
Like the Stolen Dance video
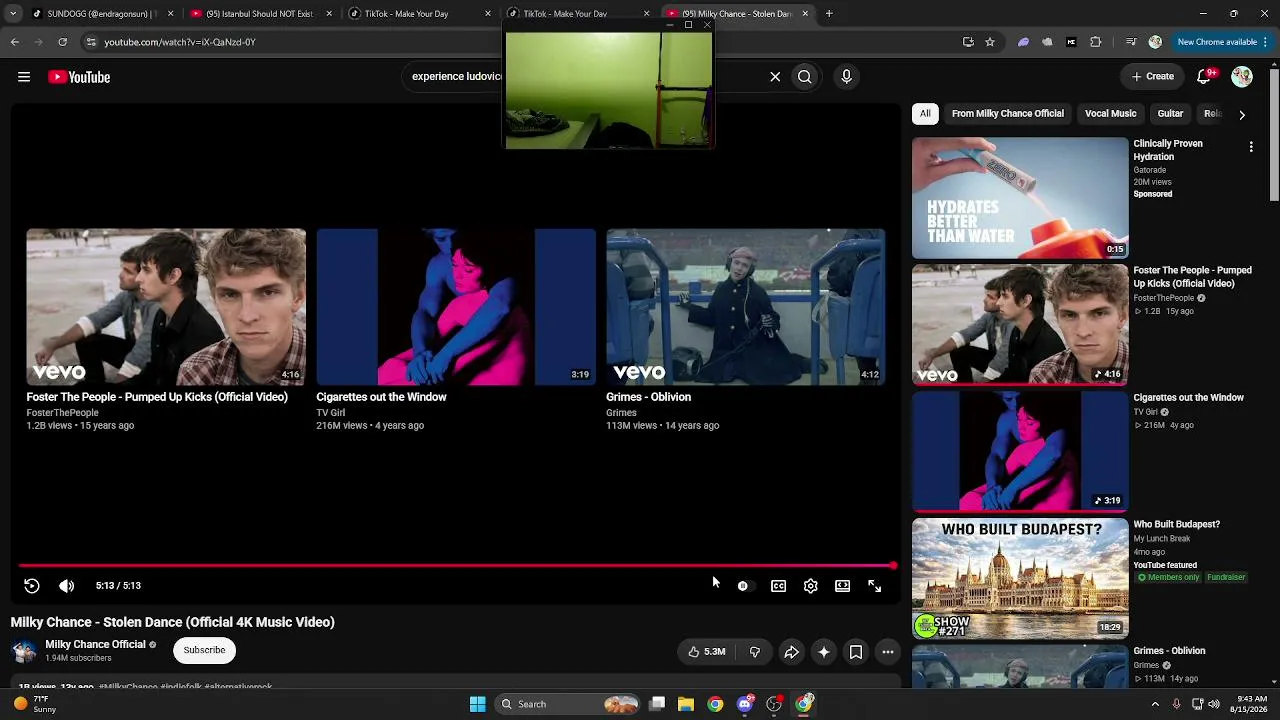706,652
